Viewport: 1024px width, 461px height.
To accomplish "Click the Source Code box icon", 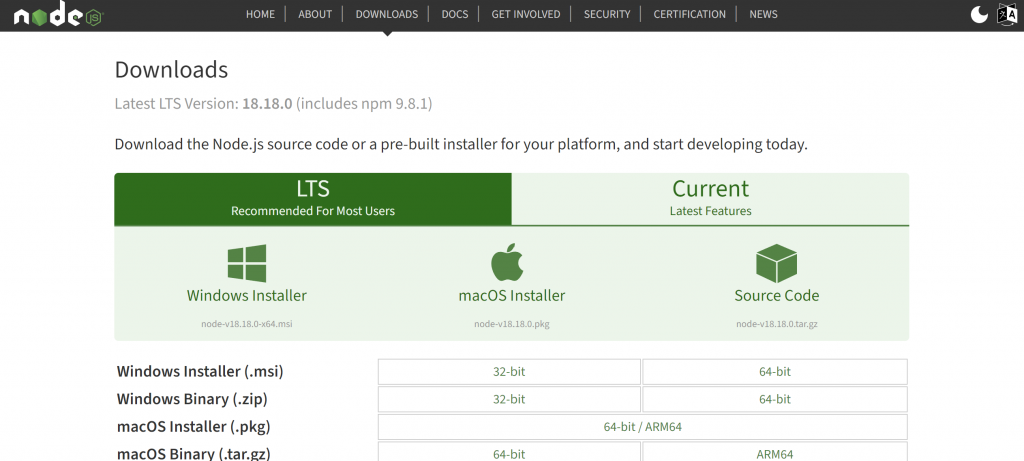I will 776,264.
